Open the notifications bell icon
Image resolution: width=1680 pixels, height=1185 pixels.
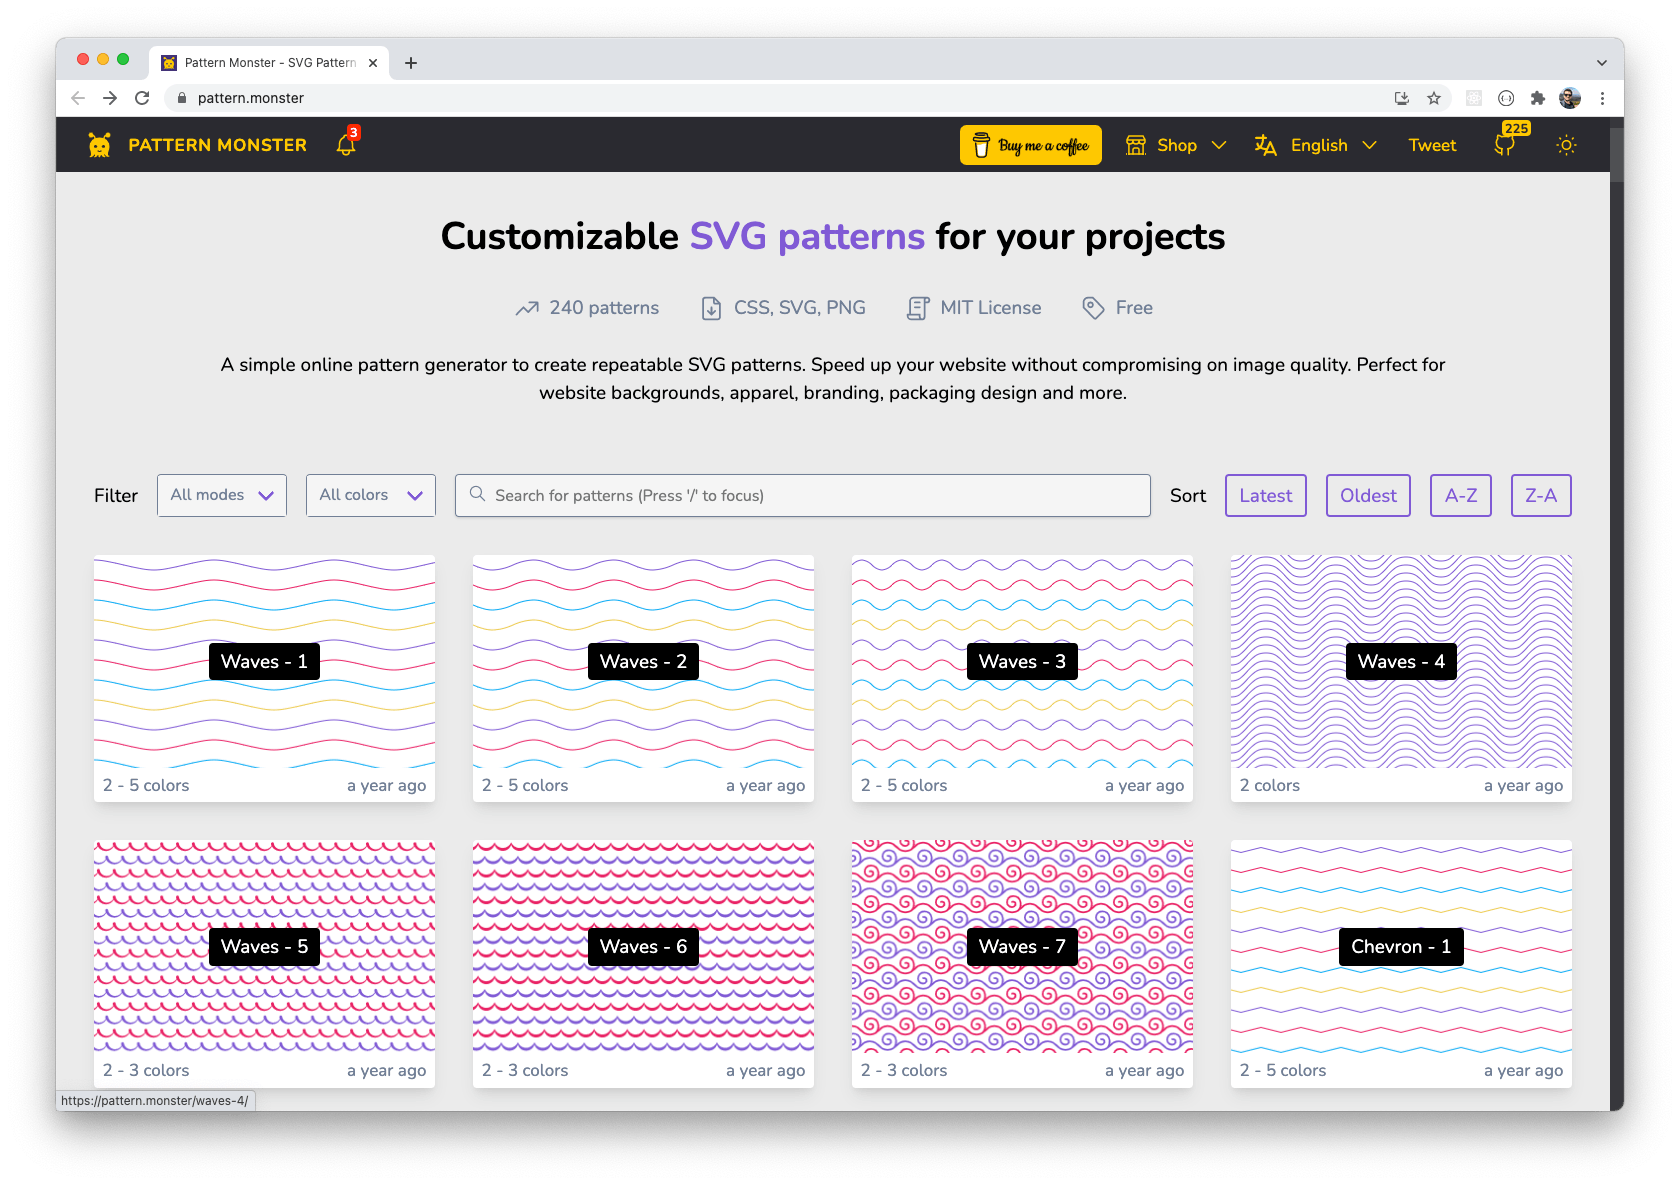pyautogui.click(x=346, y=145)
